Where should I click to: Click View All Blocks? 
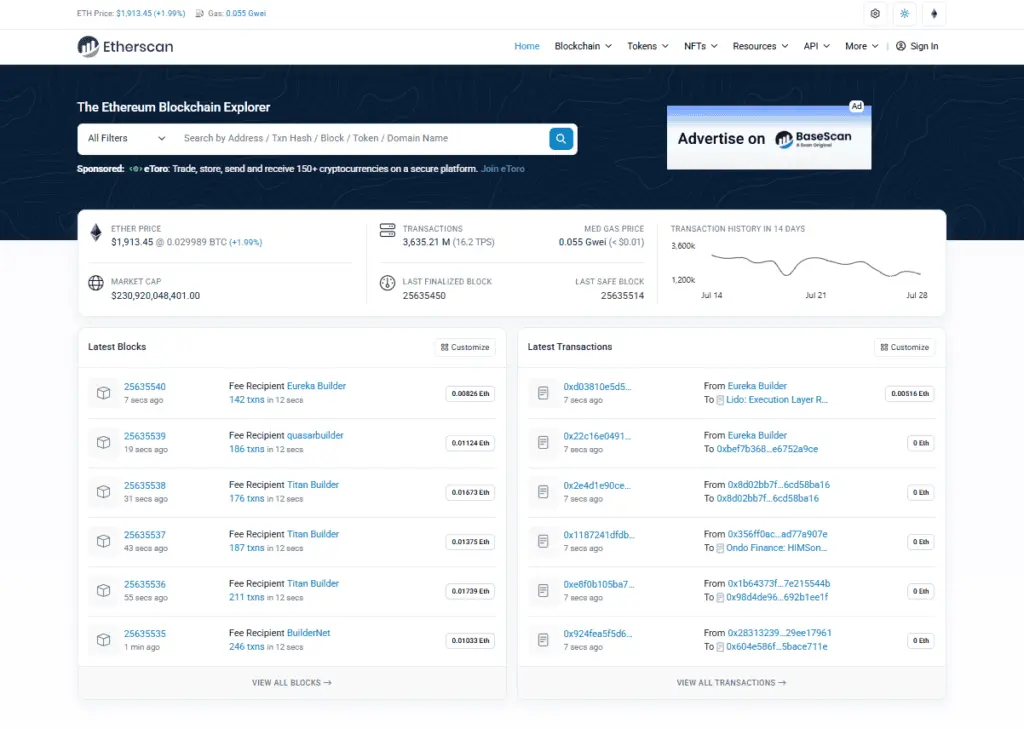point(292,683)
